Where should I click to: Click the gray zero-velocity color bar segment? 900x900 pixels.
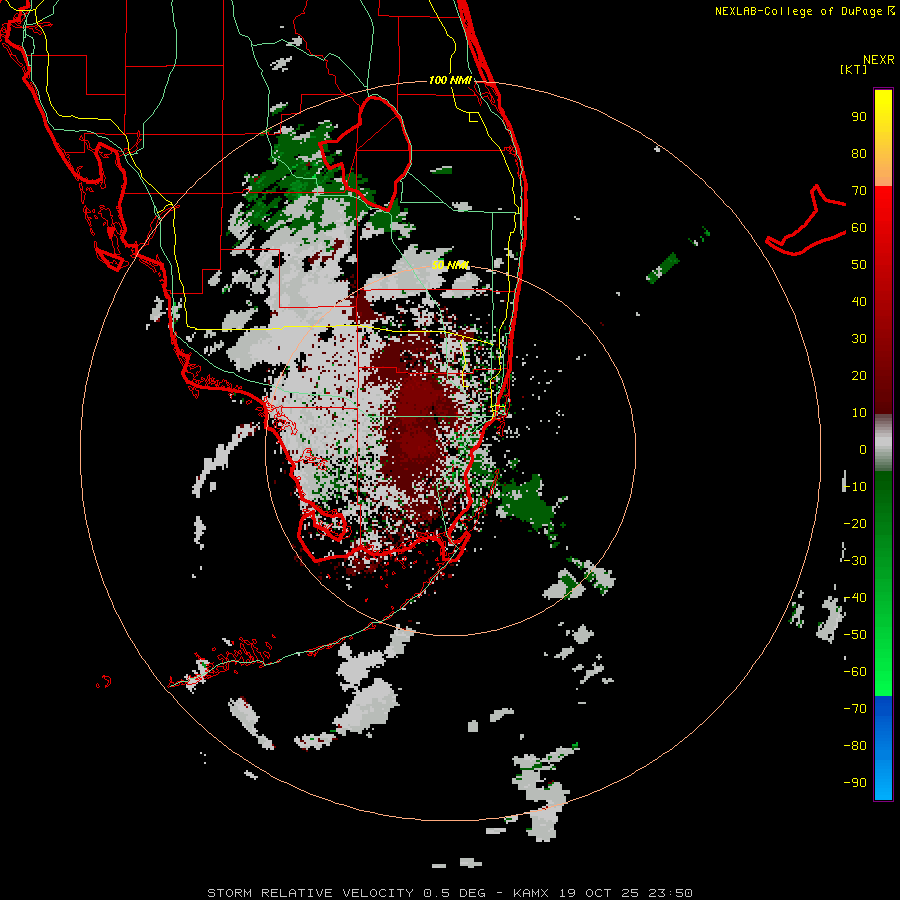tap(883, 443)
